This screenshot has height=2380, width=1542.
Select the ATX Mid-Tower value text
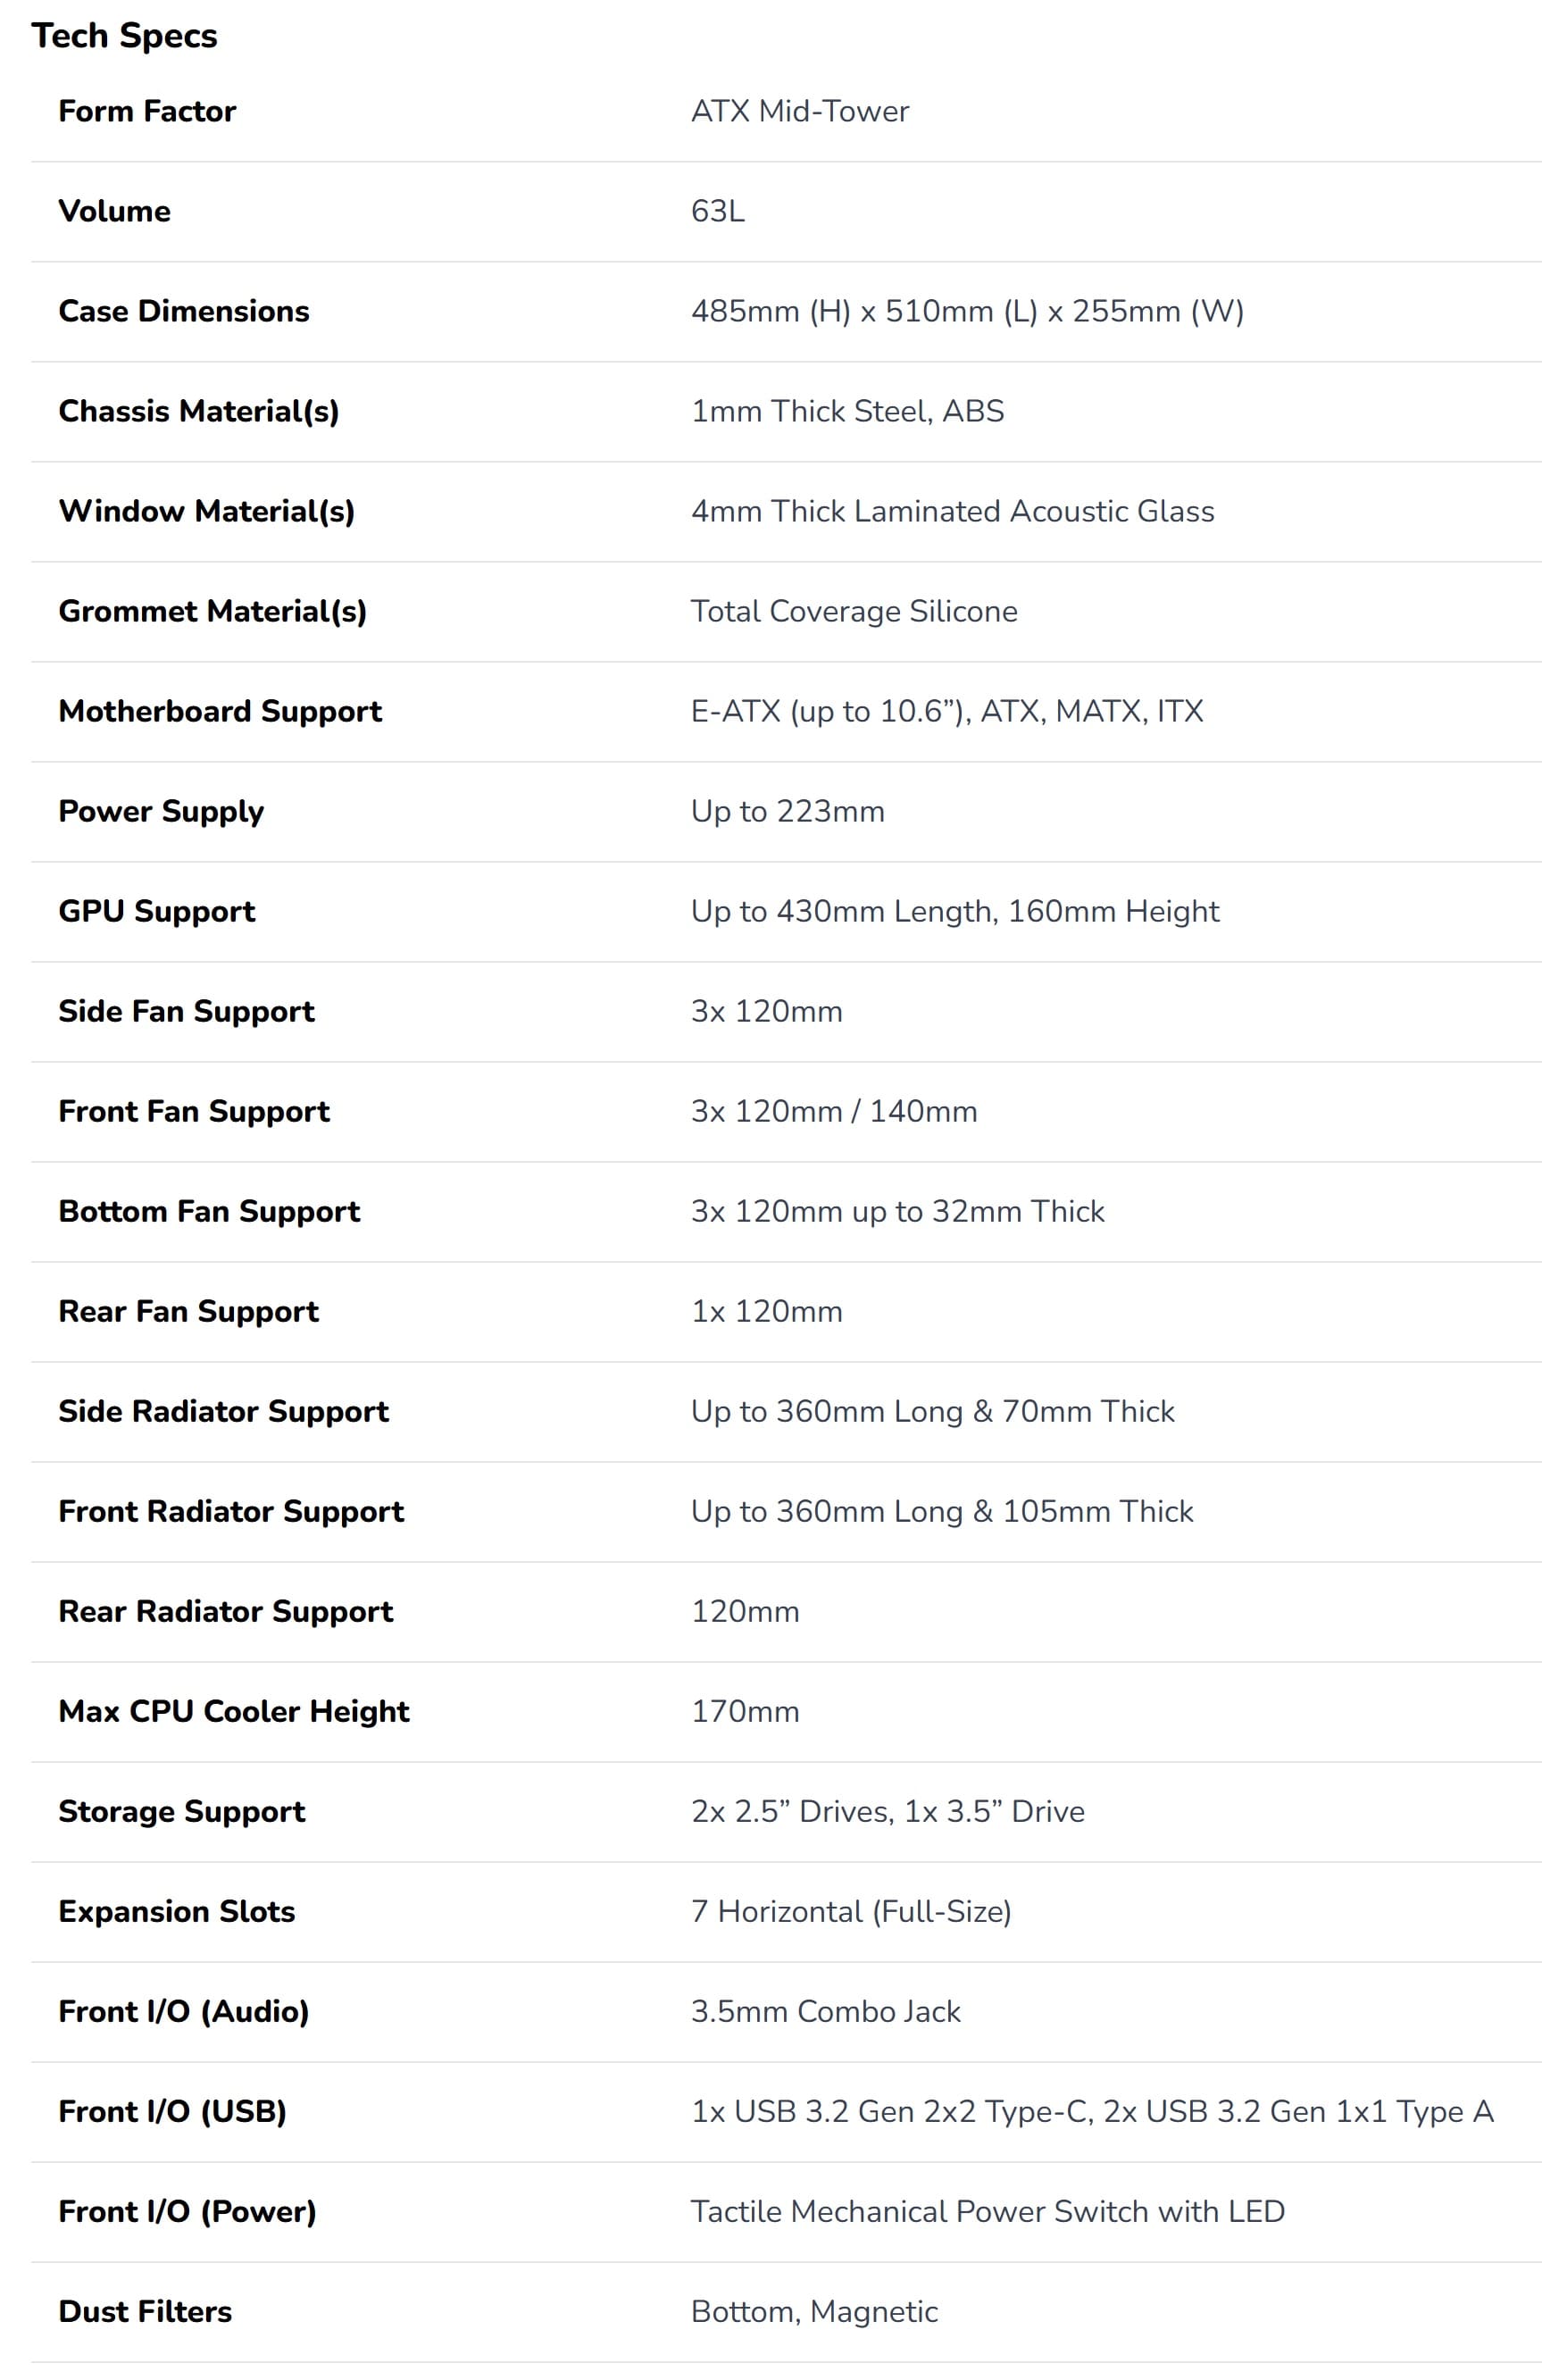[799, 111]
